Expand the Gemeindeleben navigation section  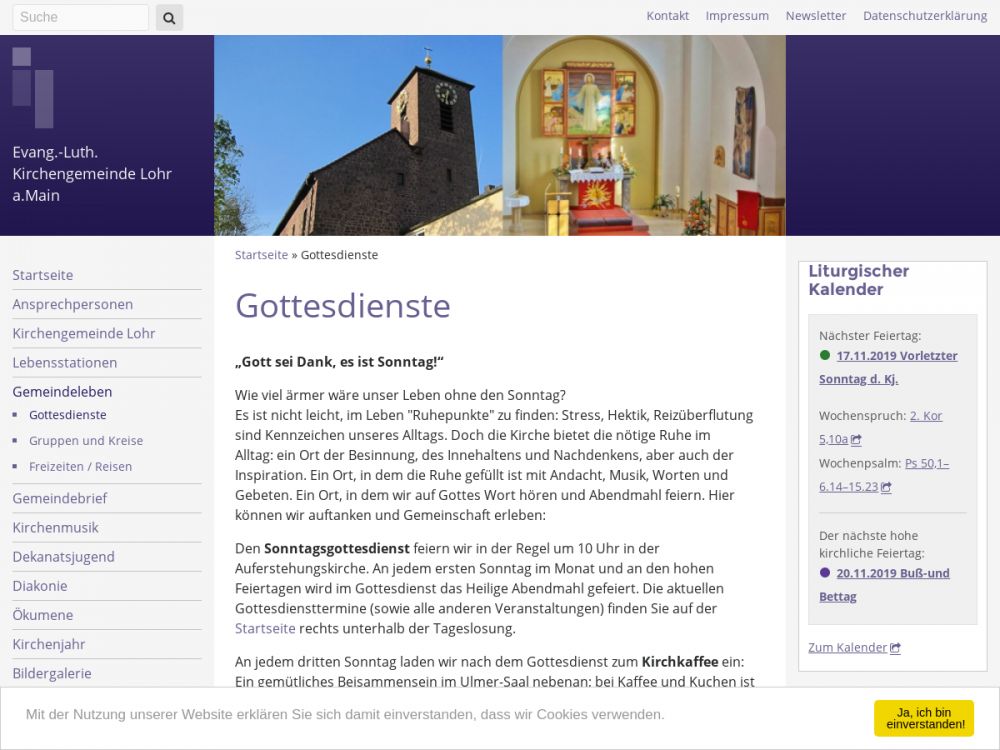tap(62, 392)
